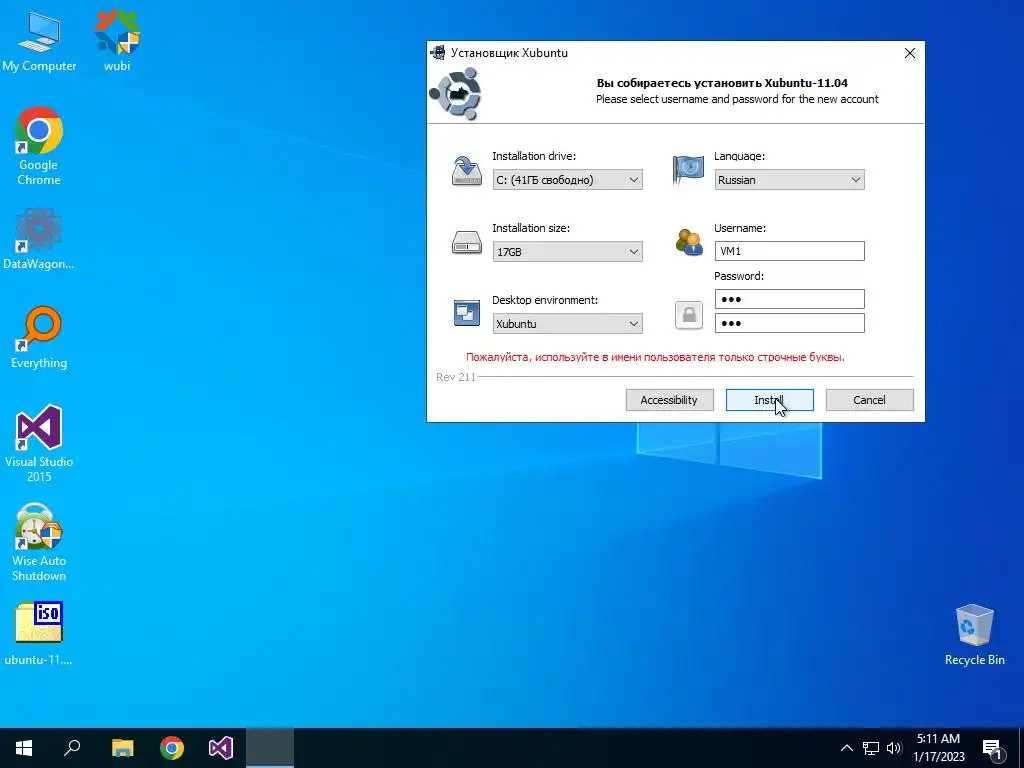Select the Google Chrome desktop shortcut
Viewport: 1024px width, 768px height.
[x=39, y=145]
